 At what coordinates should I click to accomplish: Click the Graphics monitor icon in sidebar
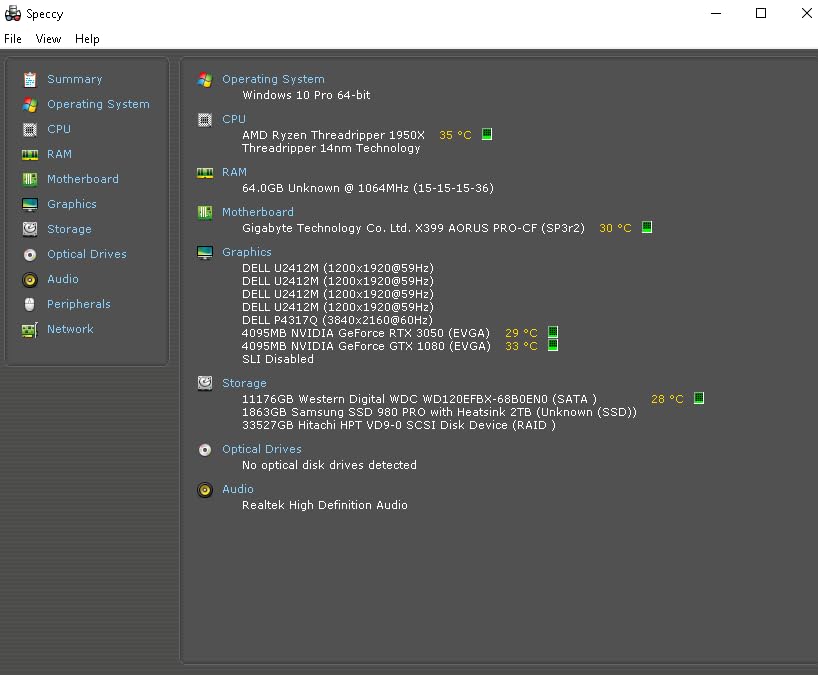click(30, 204)
